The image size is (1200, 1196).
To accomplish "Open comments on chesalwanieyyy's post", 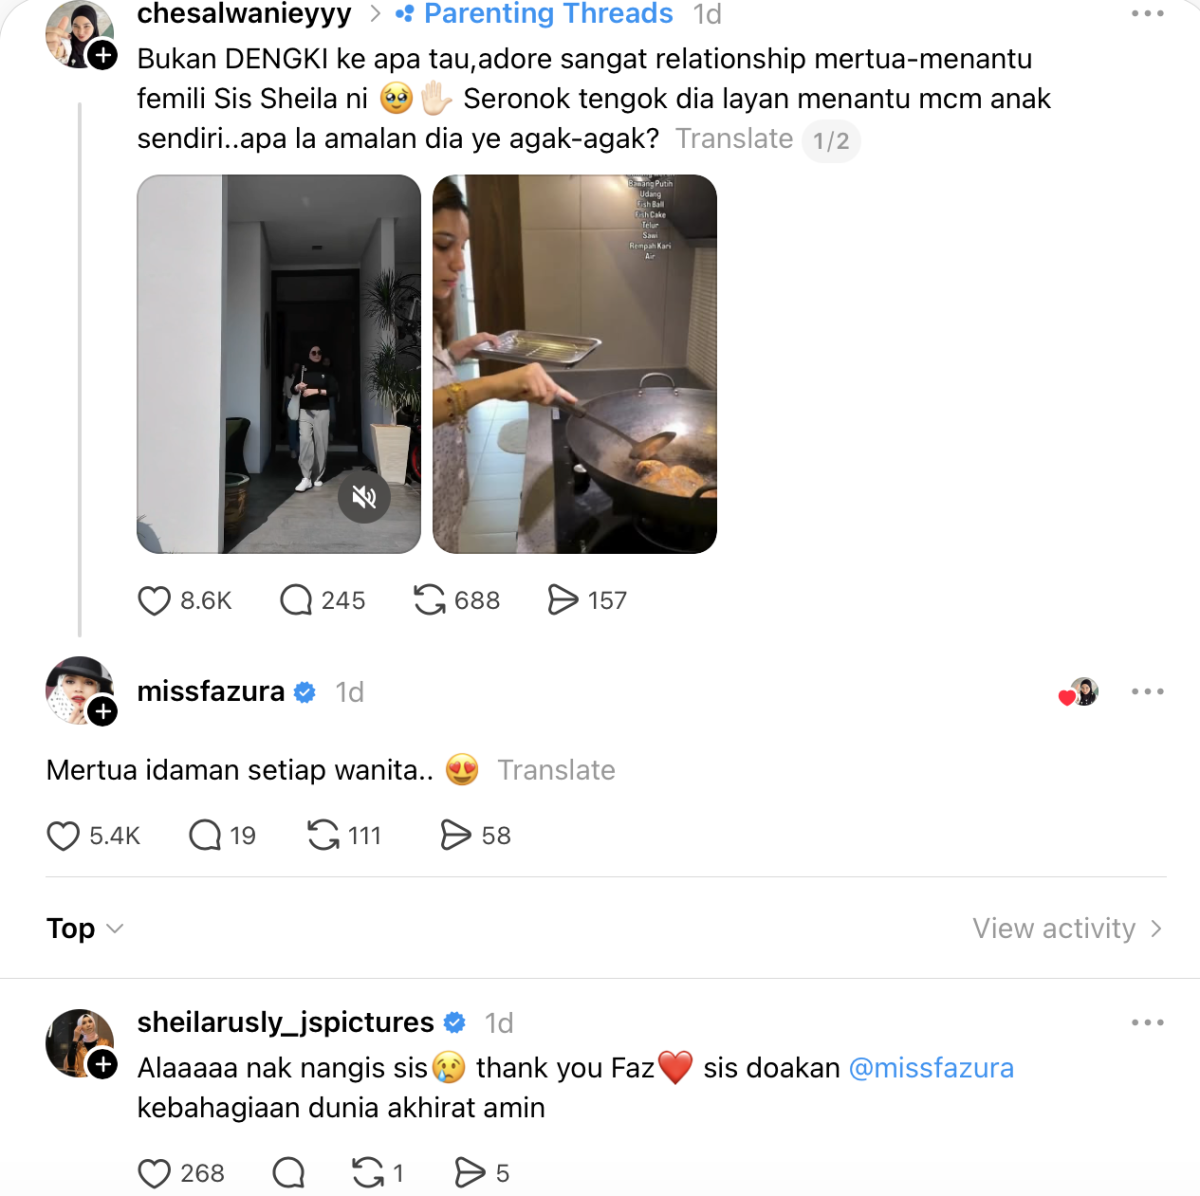I will click(x=296, y=601).
